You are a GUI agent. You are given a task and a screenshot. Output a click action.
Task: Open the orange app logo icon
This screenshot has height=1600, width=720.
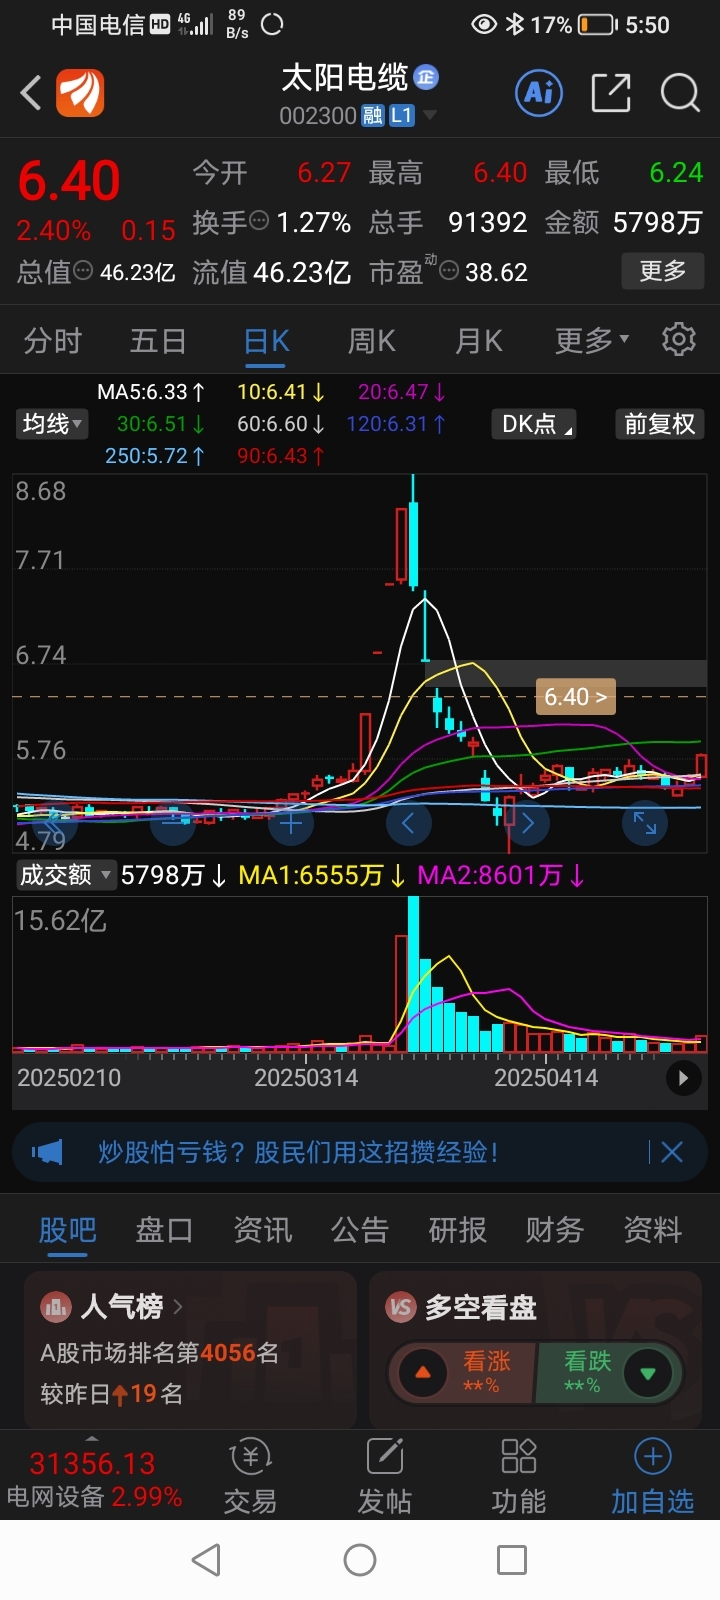80,94
